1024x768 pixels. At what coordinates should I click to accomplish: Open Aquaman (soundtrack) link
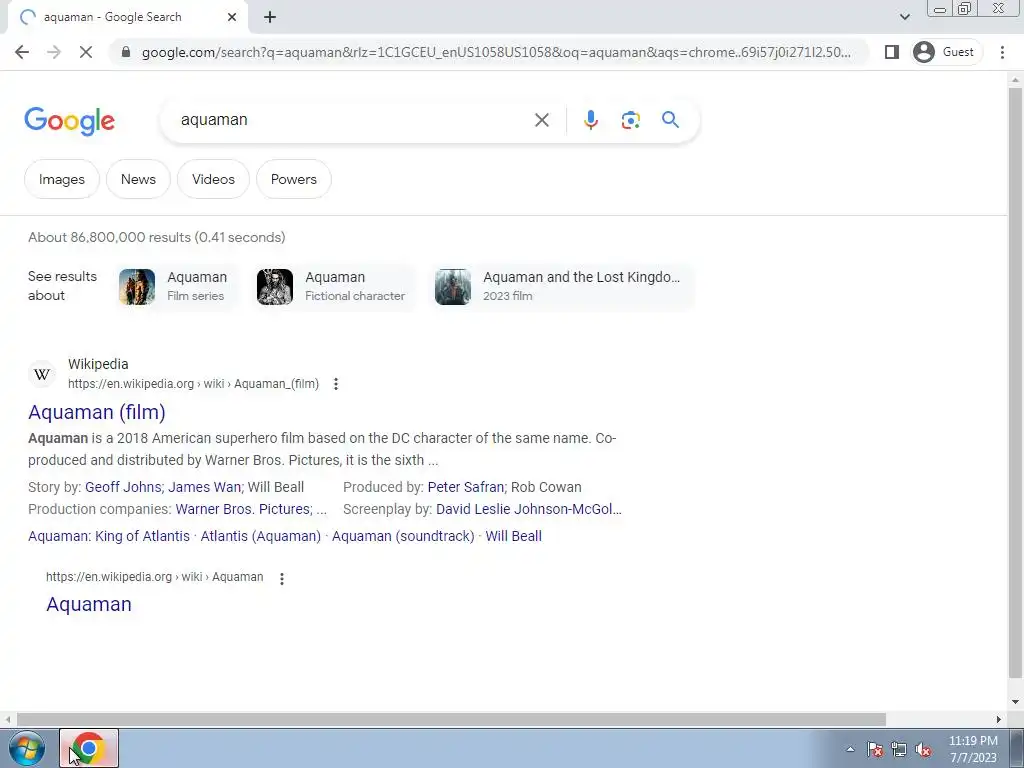pos(403,536)
